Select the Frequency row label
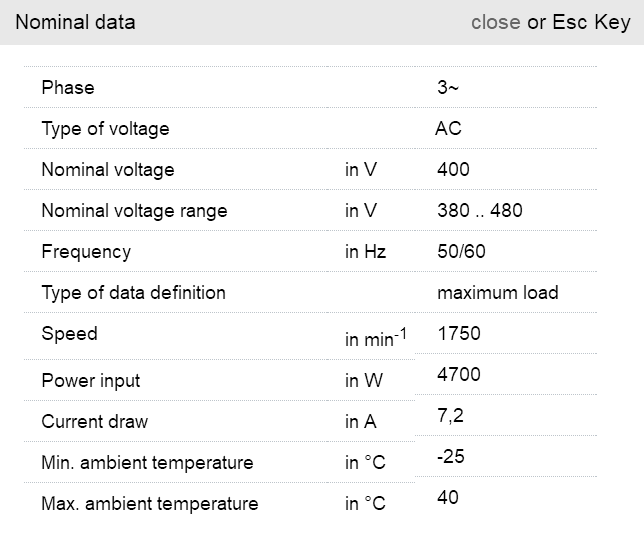Viewport: 644px width, 539px height. (x=86, y=252)
